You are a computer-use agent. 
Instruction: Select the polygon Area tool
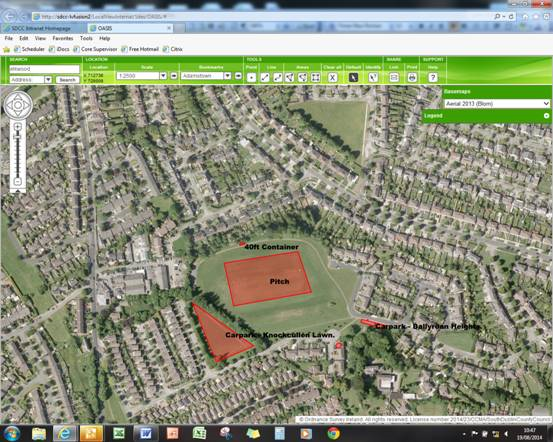290,78
